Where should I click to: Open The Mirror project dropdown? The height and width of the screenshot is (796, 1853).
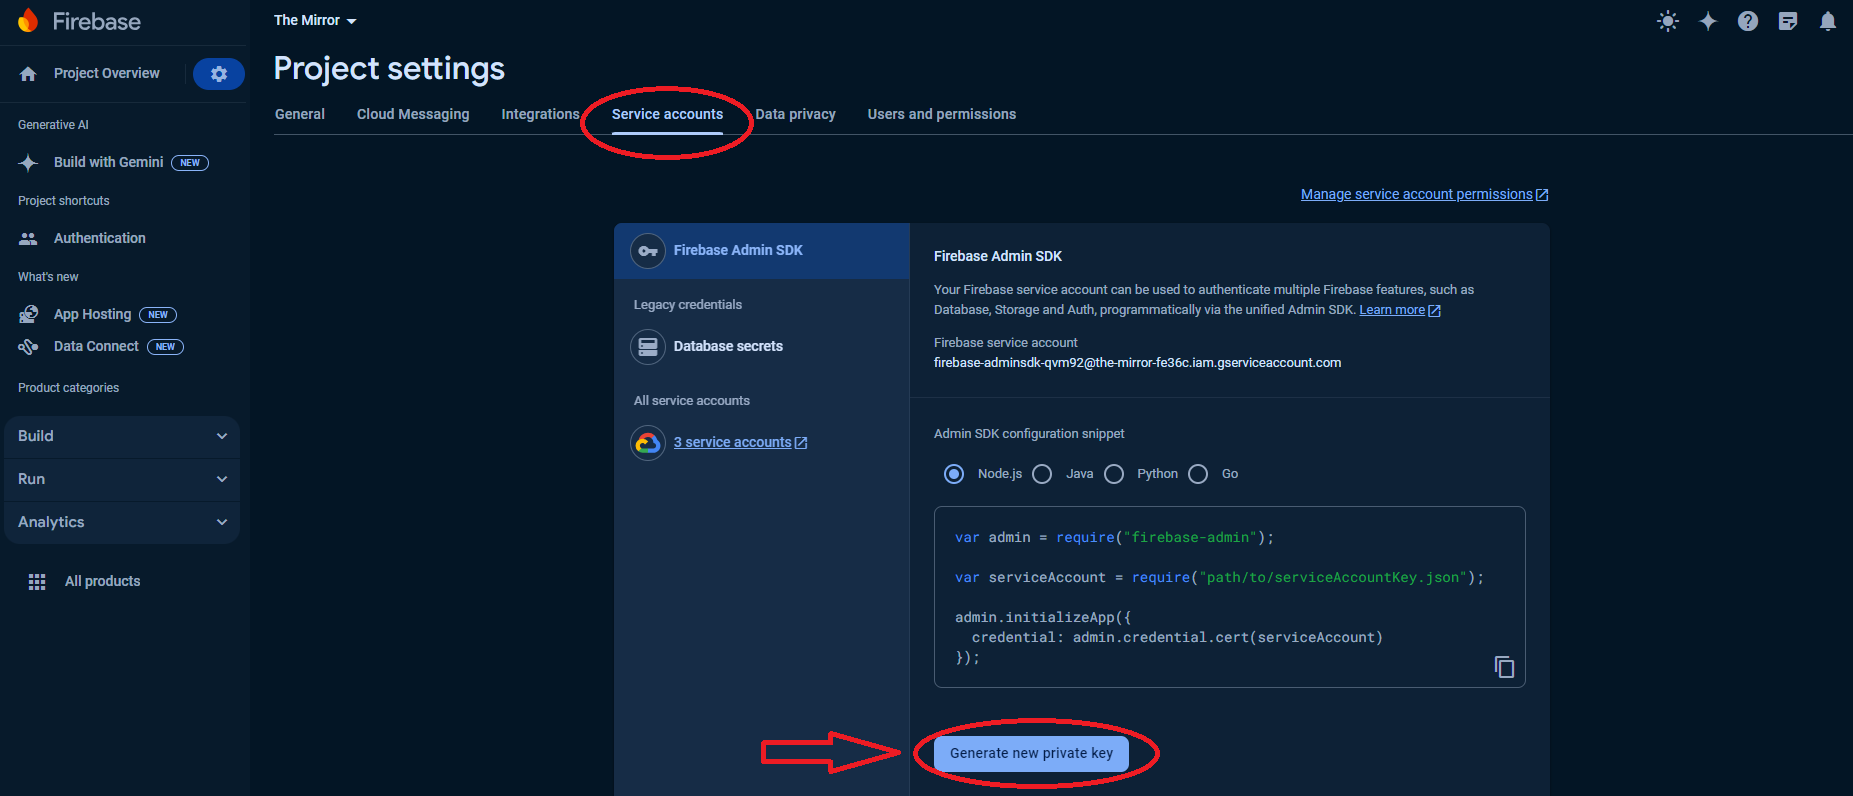point(315,20)
